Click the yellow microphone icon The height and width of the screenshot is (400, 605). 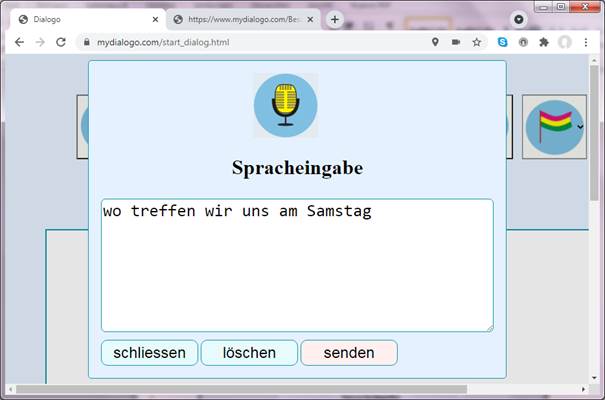[x=286, y=105]
